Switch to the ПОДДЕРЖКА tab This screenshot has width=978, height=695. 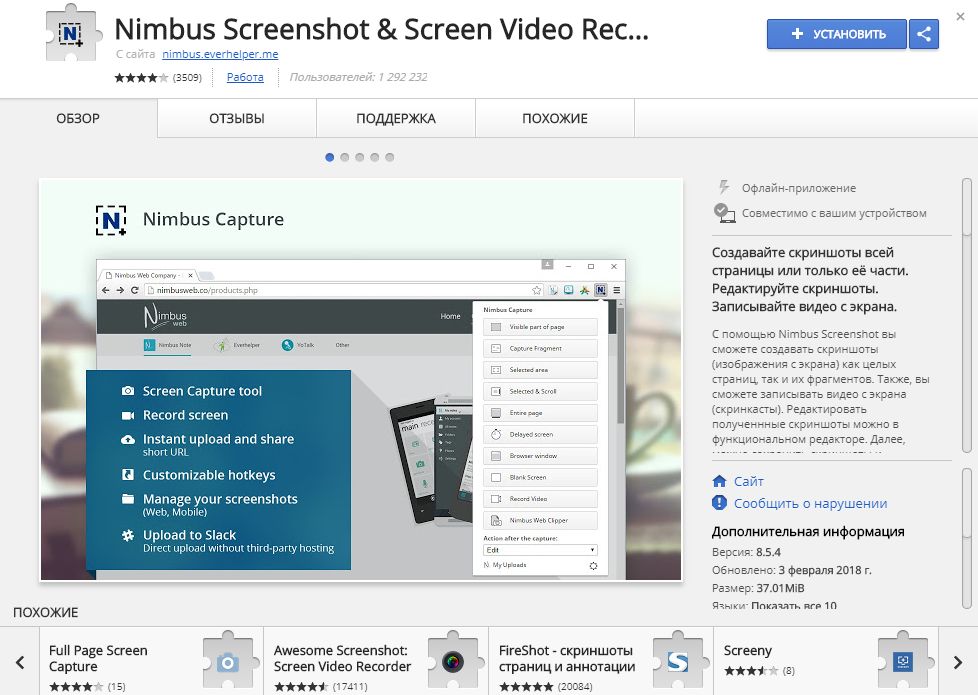[396, 118]
